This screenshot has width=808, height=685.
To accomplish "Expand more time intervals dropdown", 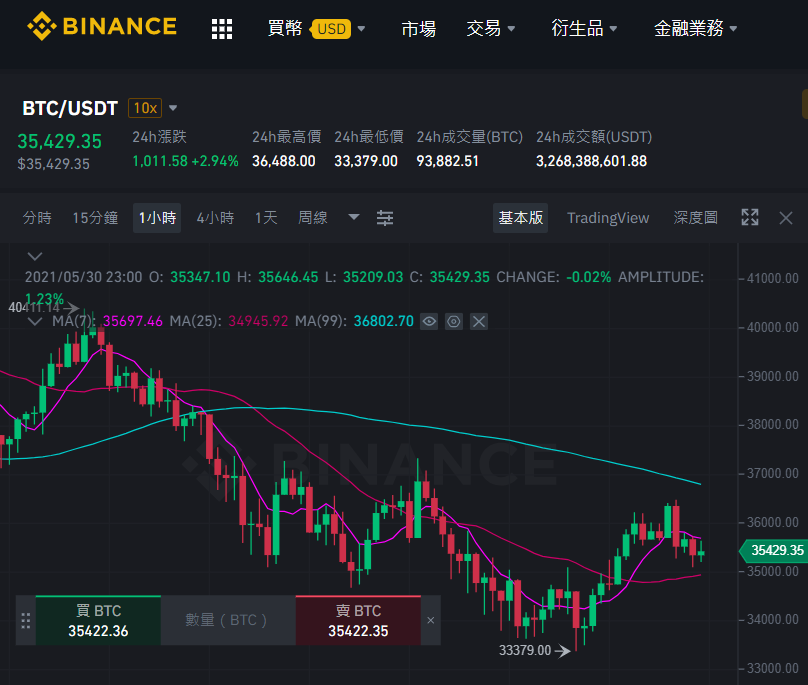I will [x=354, y=217].
